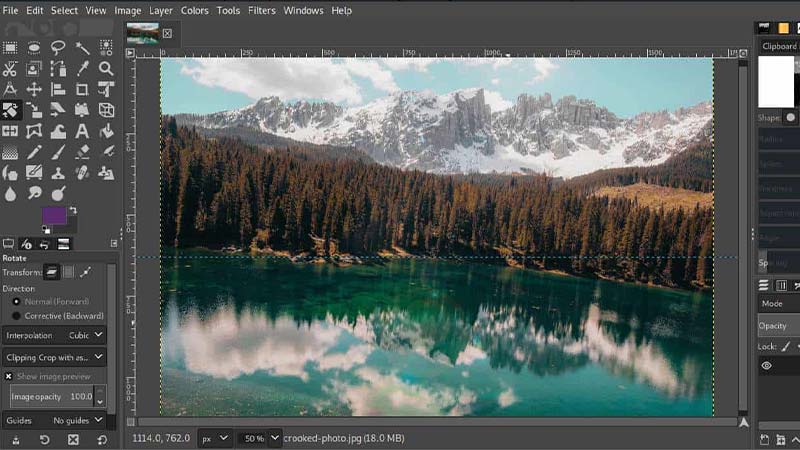Select the Rectangle Select tool
This screenshot has height=450, width=800.
click(x=10, y=48)
